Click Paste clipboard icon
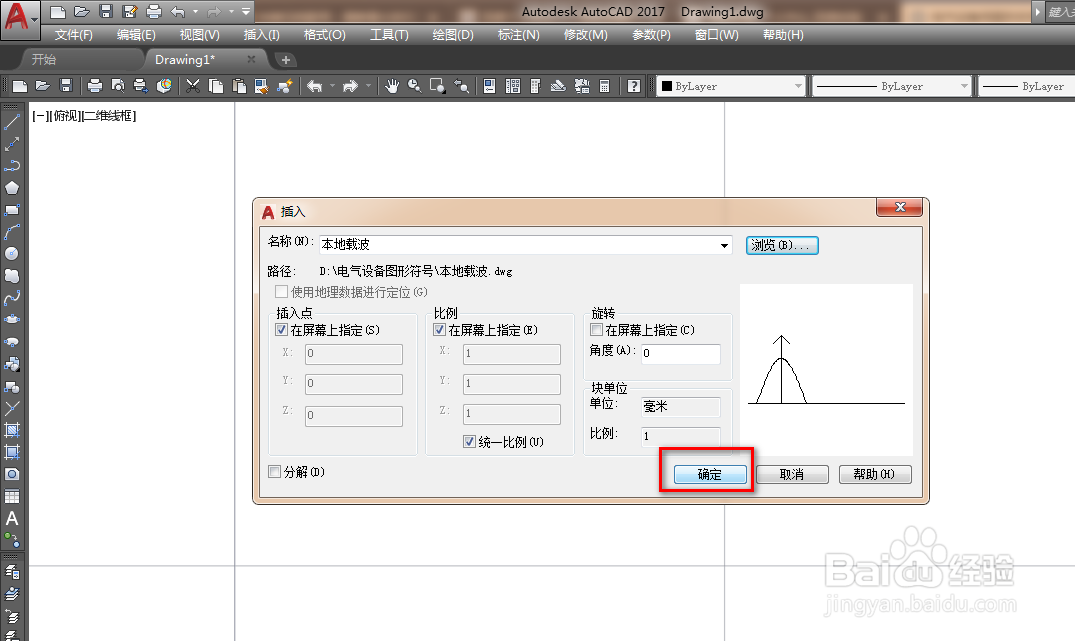Screen dimensions: 1075x641 (239, 86)
